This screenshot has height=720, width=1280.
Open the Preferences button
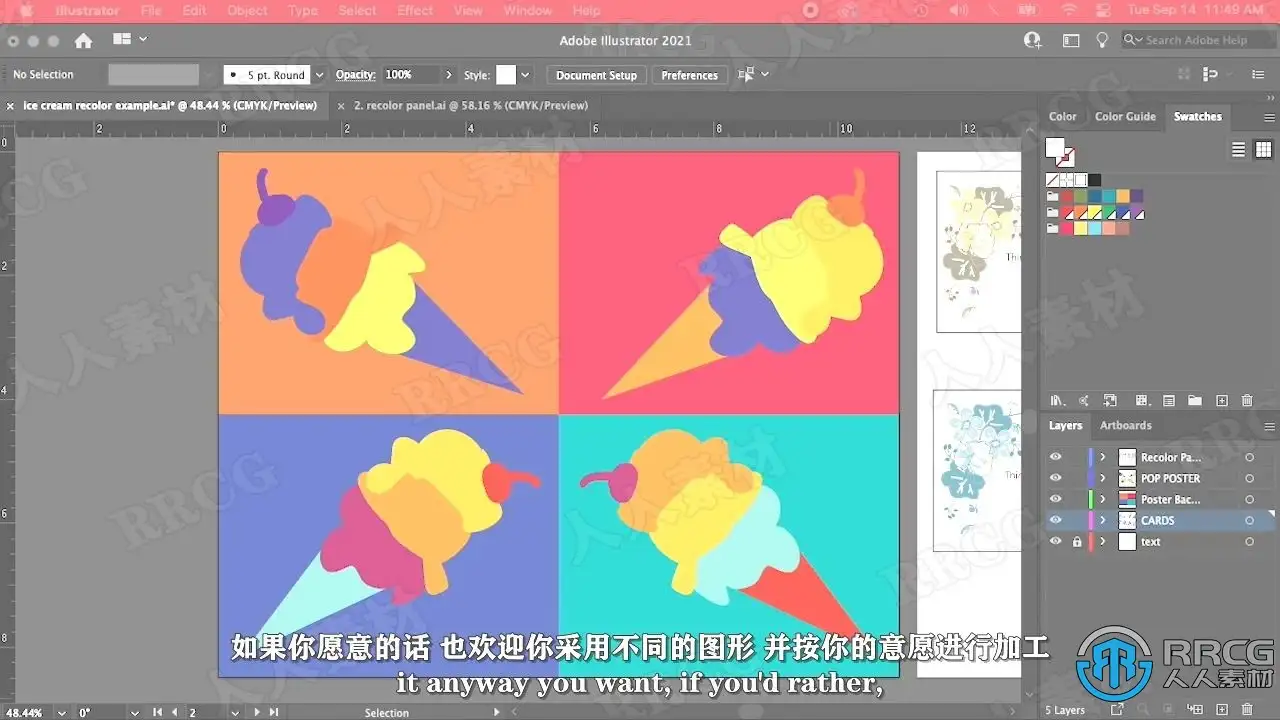(x=689, y=75)
